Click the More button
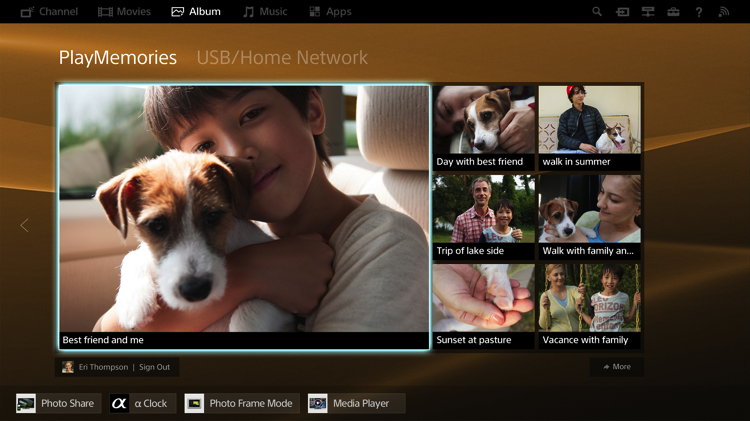This screenshot has height=421, width=750. click(x=617, y=366)
